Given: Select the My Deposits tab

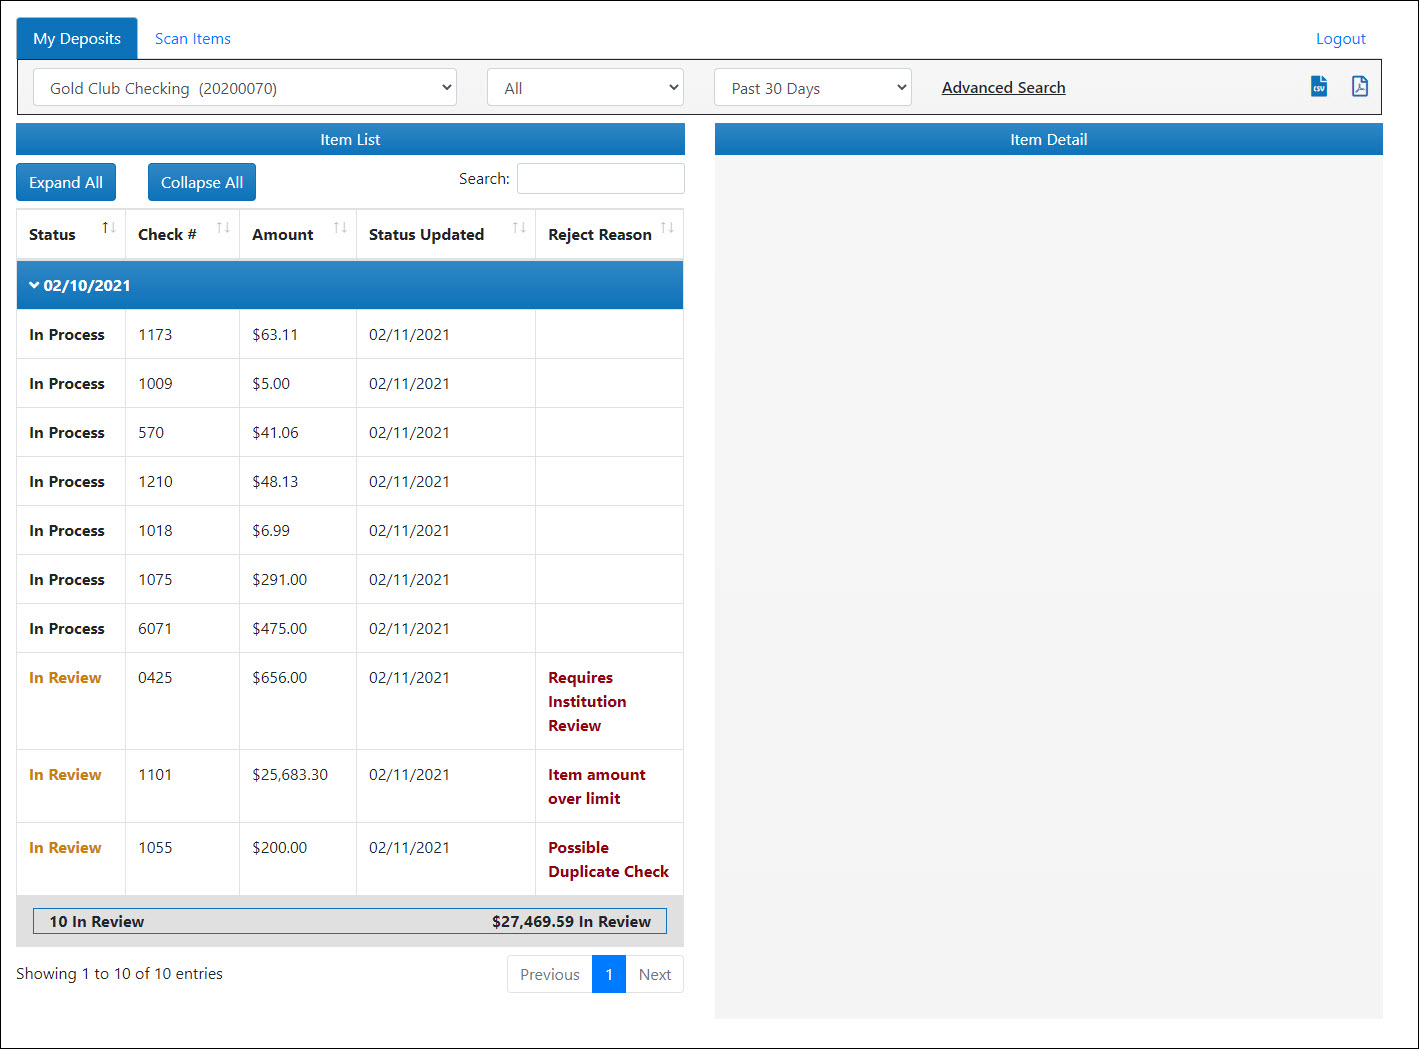Looking at the screenshot, I should tap(77, 39).
